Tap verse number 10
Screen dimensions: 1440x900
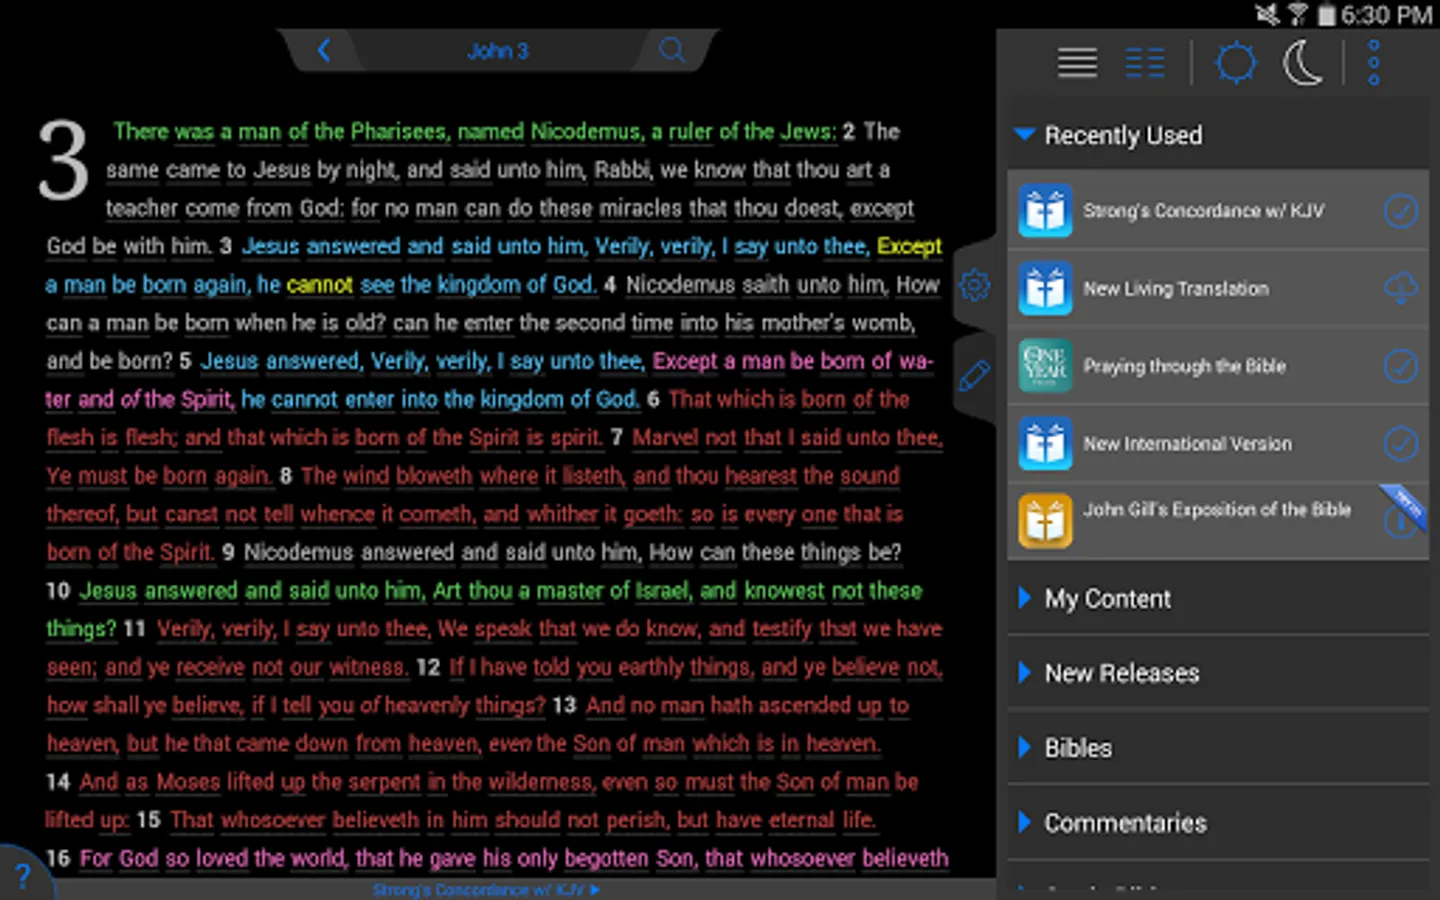58,590
